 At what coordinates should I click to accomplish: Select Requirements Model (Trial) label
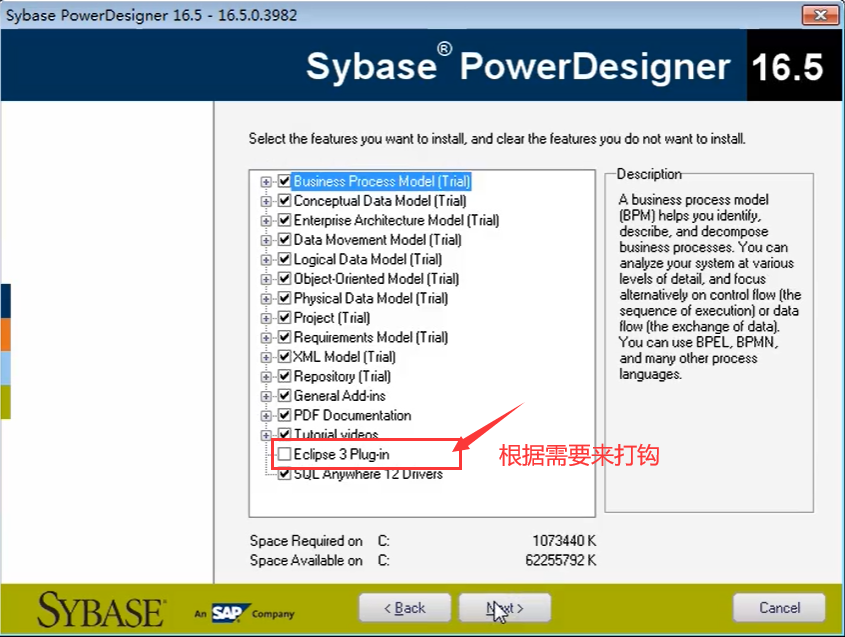[371, 337]
